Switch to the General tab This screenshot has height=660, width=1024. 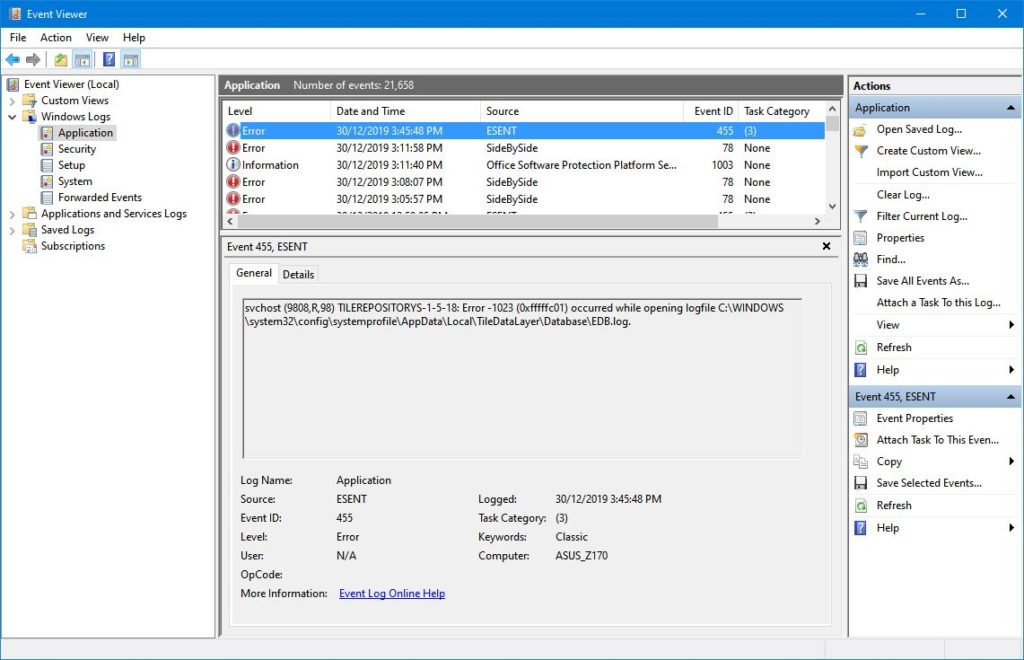(253, 273)
